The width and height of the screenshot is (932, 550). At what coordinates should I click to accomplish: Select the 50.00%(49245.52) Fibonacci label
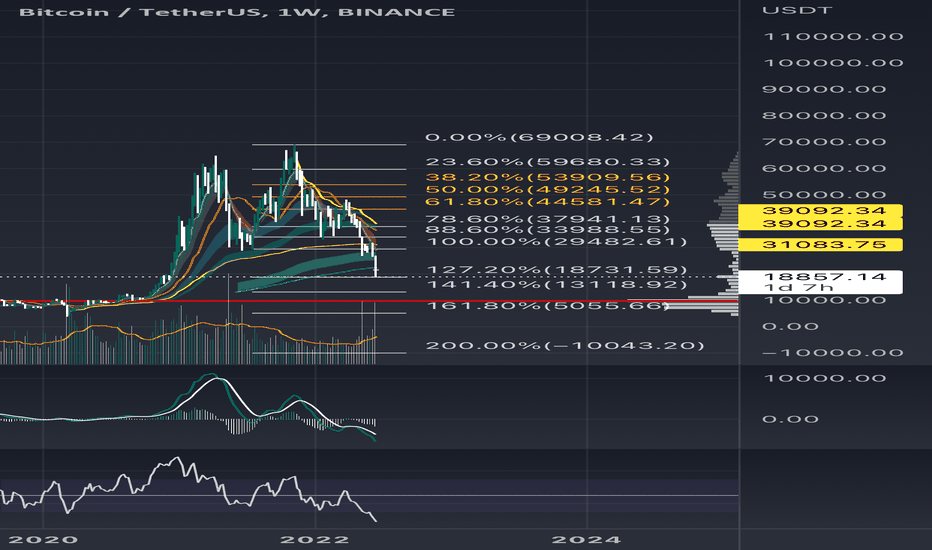pyautogui.click(x=547, y=190)
